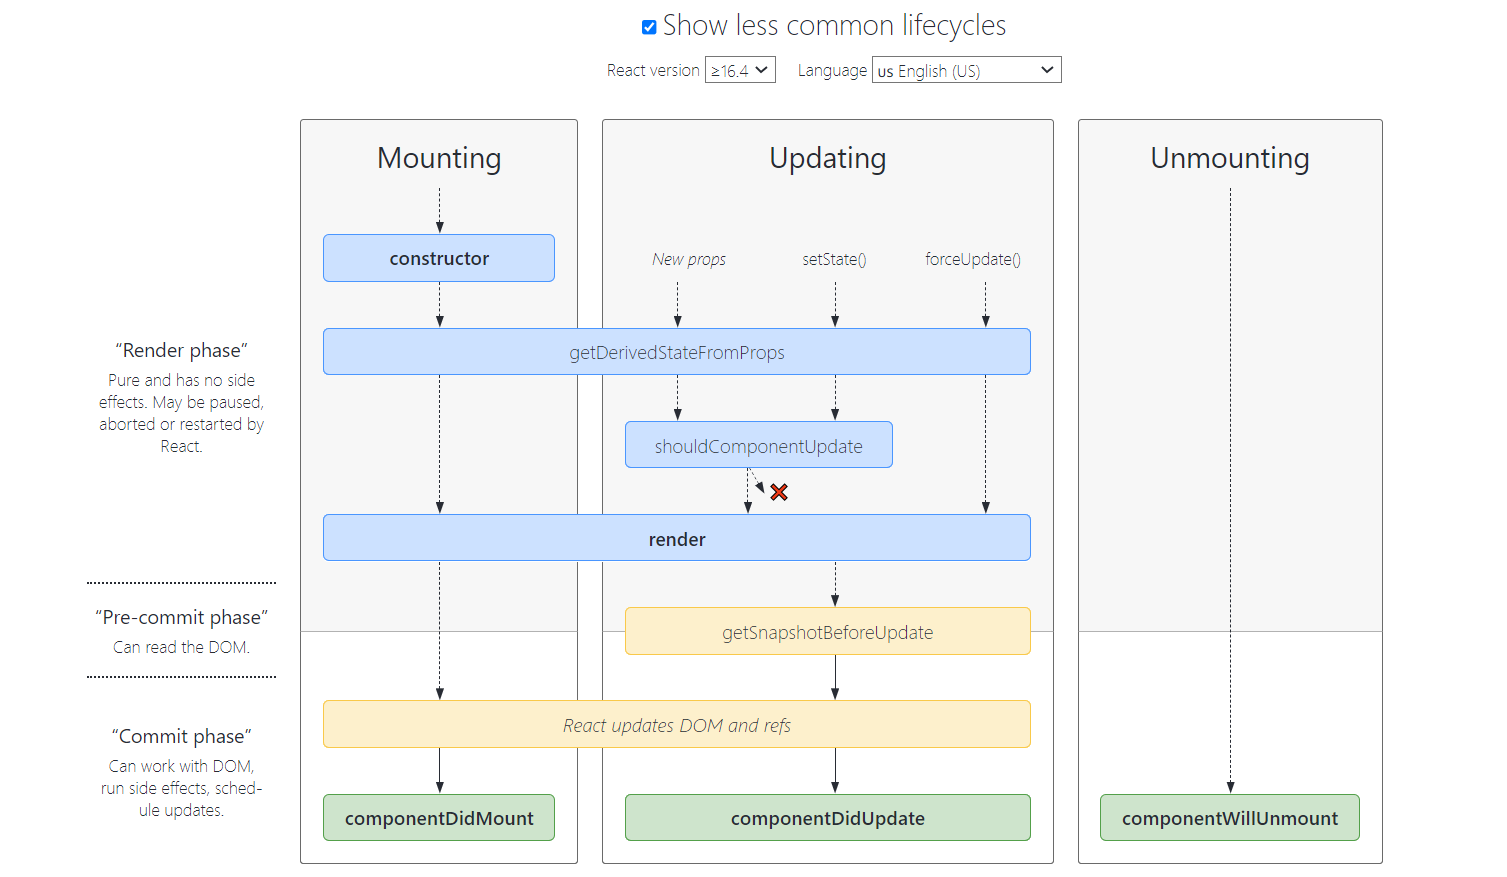
Task: Select the Updating column heading
Action: coord(828,158)
